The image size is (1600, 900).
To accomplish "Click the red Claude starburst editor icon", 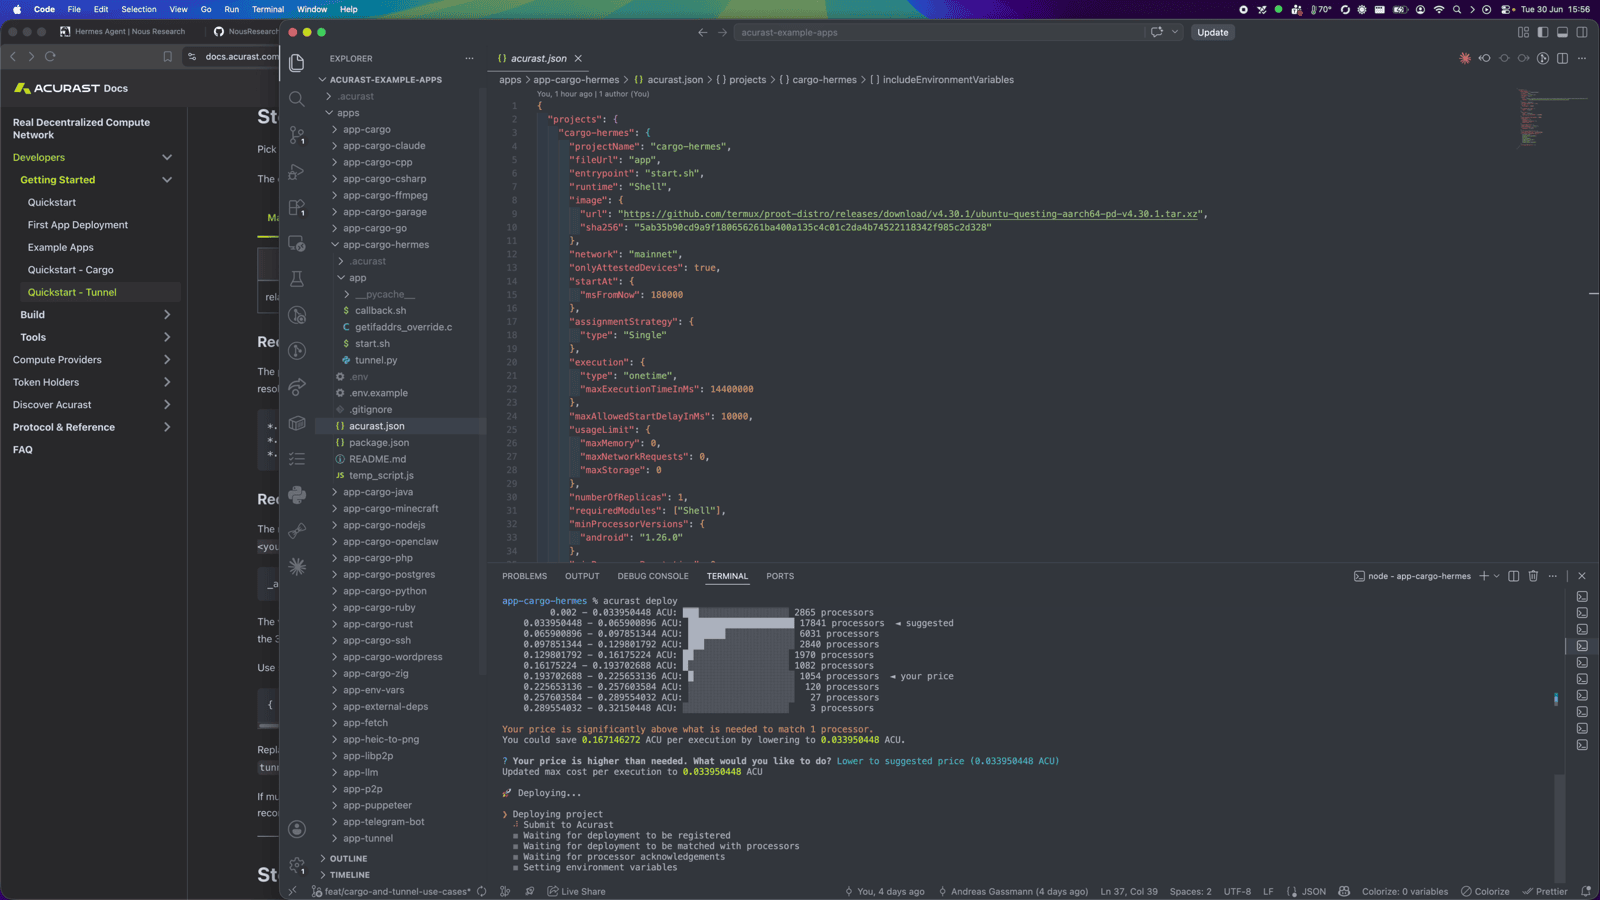I will 1465,58.
